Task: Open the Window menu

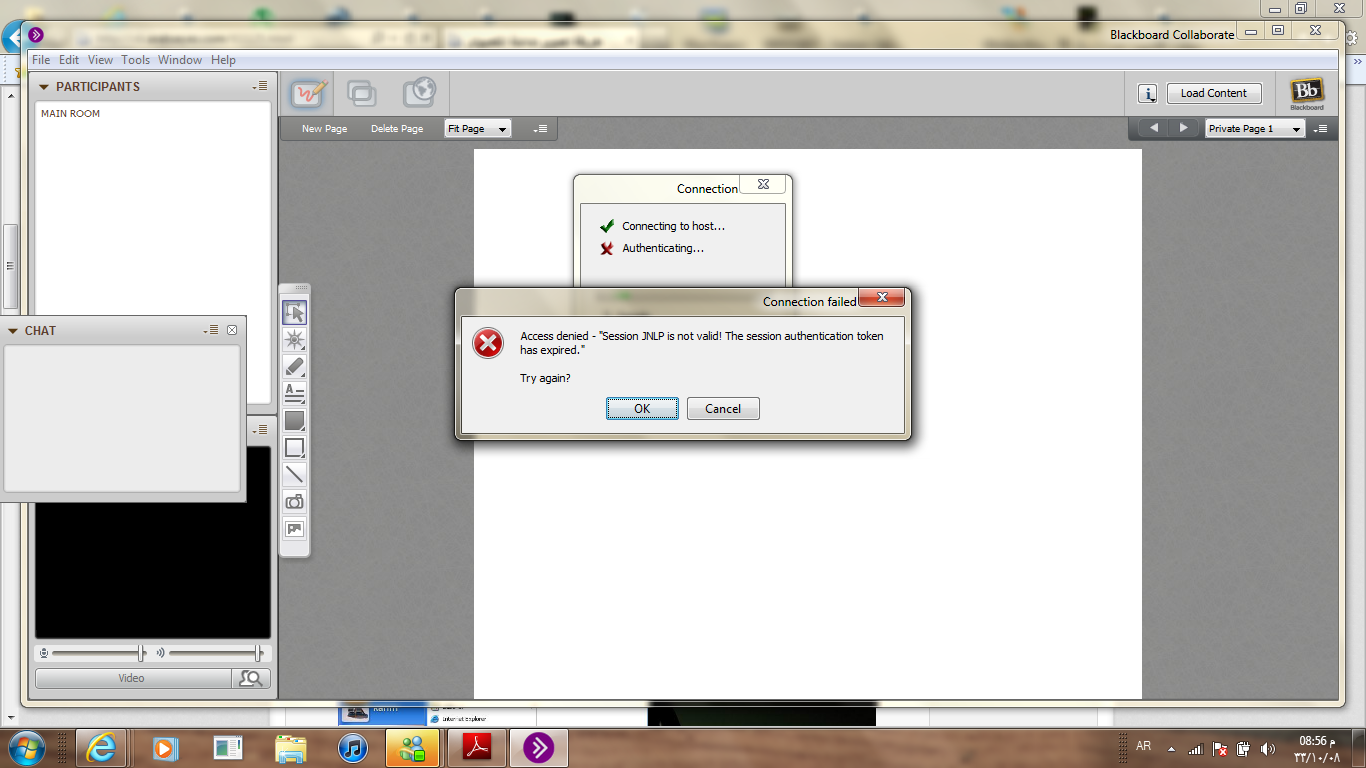Action: point(180,60)
